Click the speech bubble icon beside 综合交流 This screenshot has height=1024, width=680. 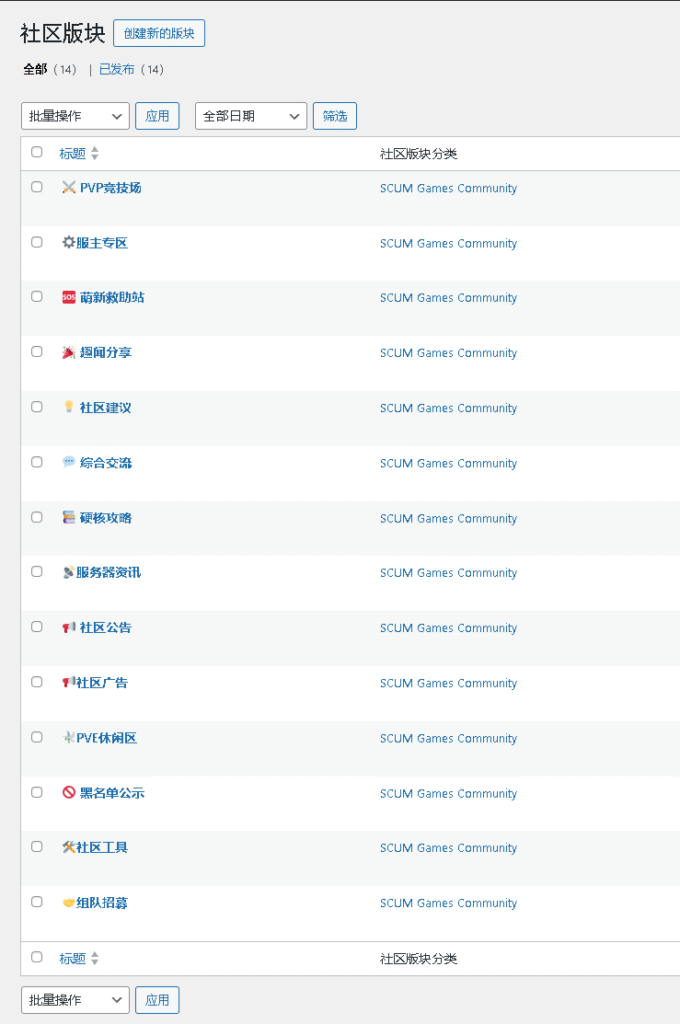(x=68, y=462)
